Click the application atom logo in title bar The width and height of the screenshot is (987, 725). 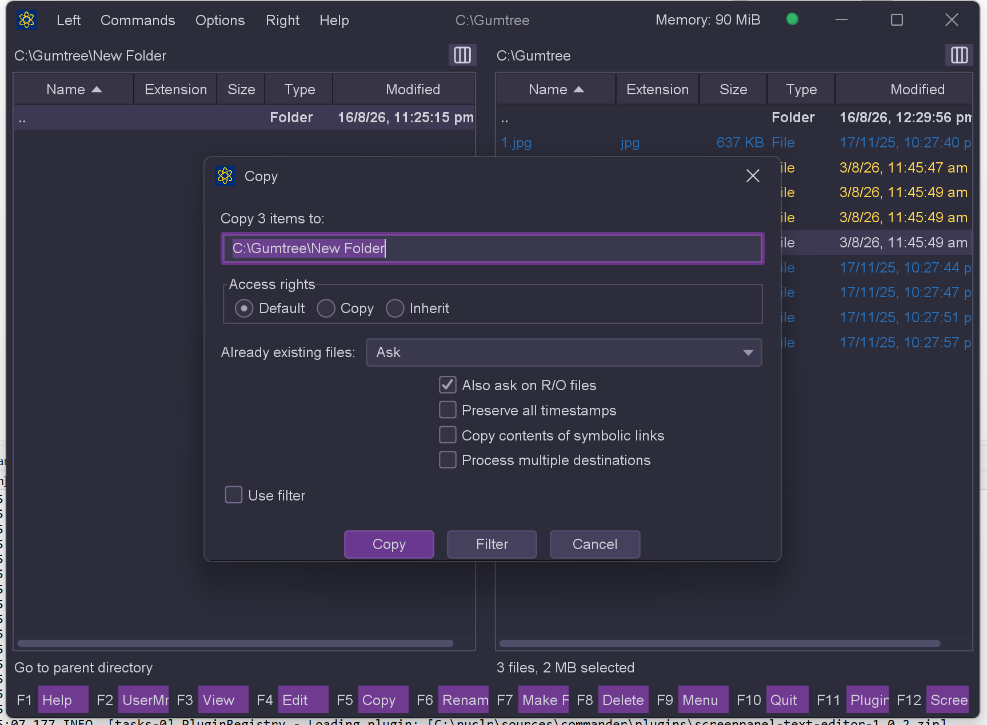[x=26, y=20]
